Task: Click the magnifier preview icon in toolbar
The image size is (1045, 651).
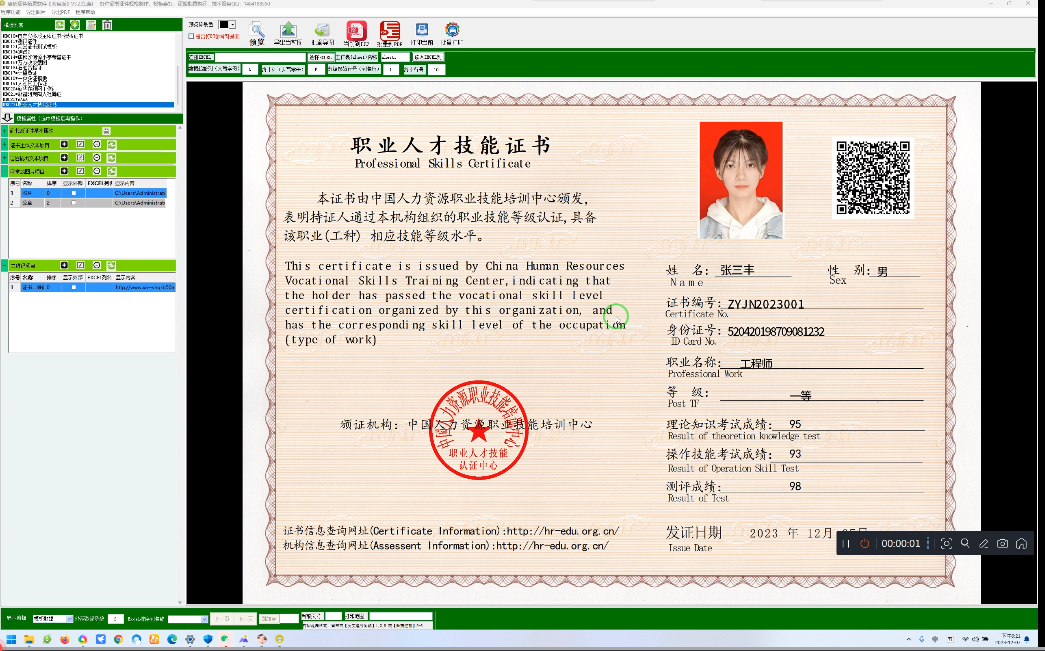Action: pos(257,30)
